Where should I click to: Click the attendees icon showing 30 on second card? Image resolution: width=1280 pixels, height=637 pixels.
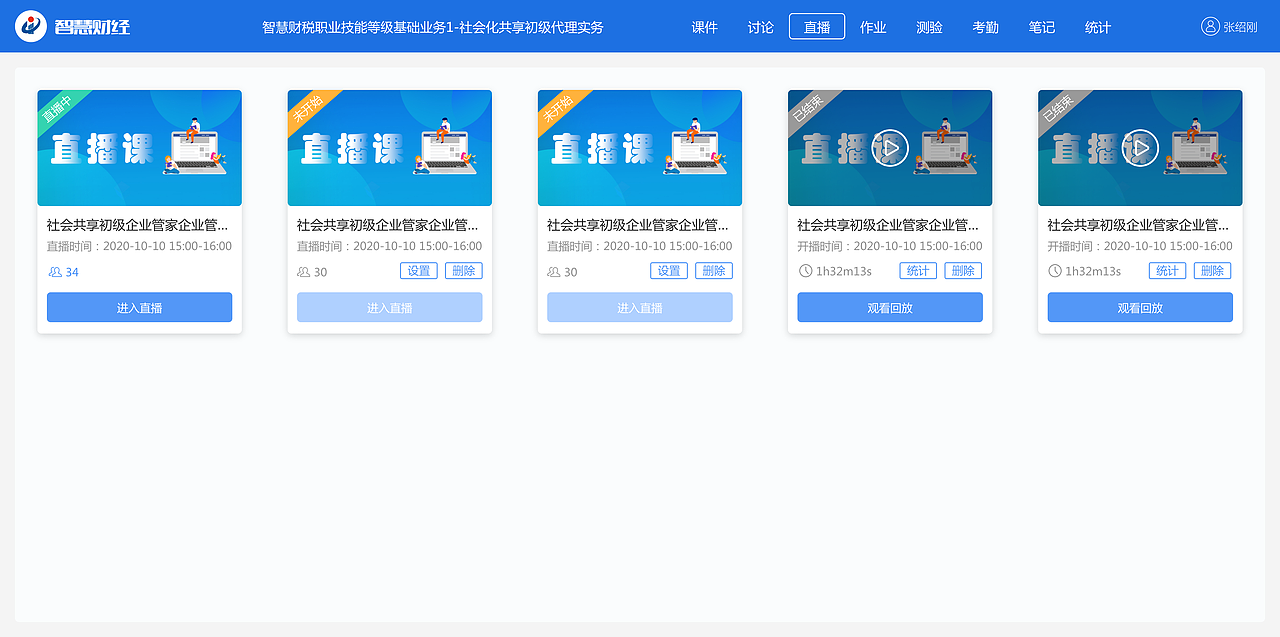[x=305, y=271]
